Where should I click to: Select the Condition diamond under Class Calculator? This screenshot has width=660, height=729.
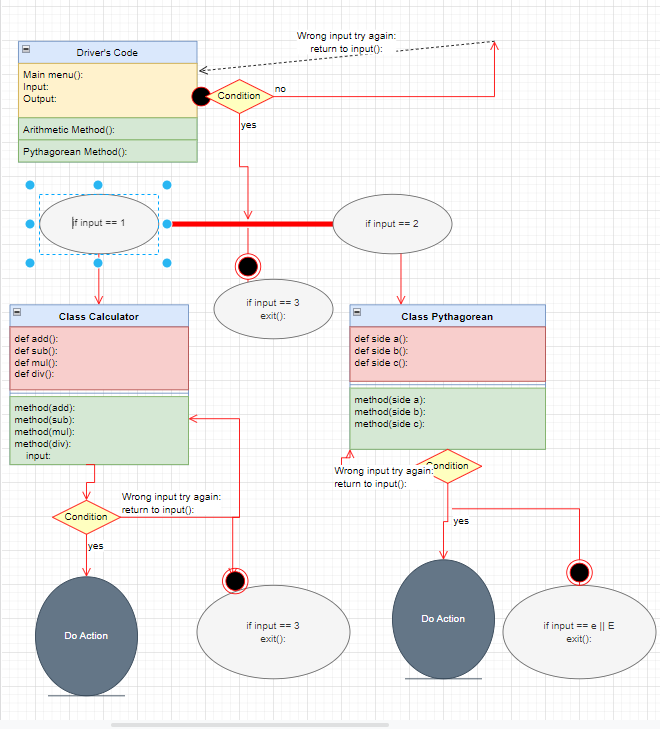click(x=86, y=517)
